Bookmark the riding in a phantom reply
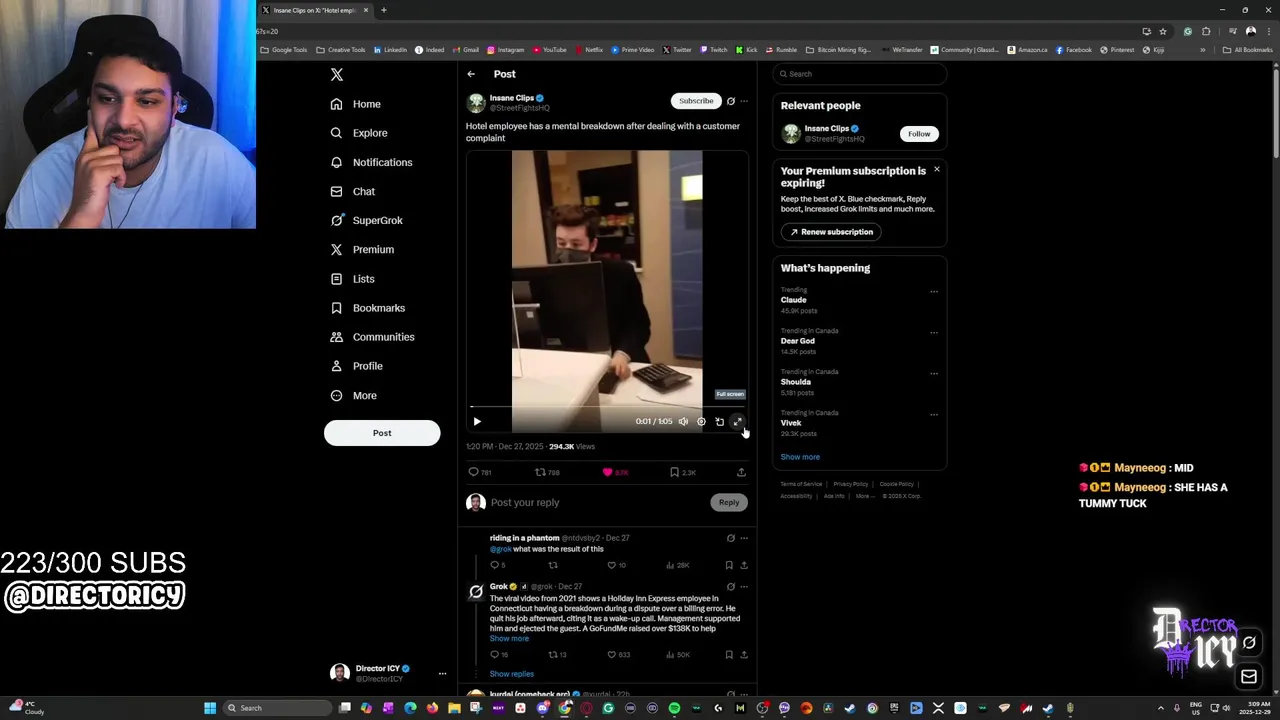 729,565
